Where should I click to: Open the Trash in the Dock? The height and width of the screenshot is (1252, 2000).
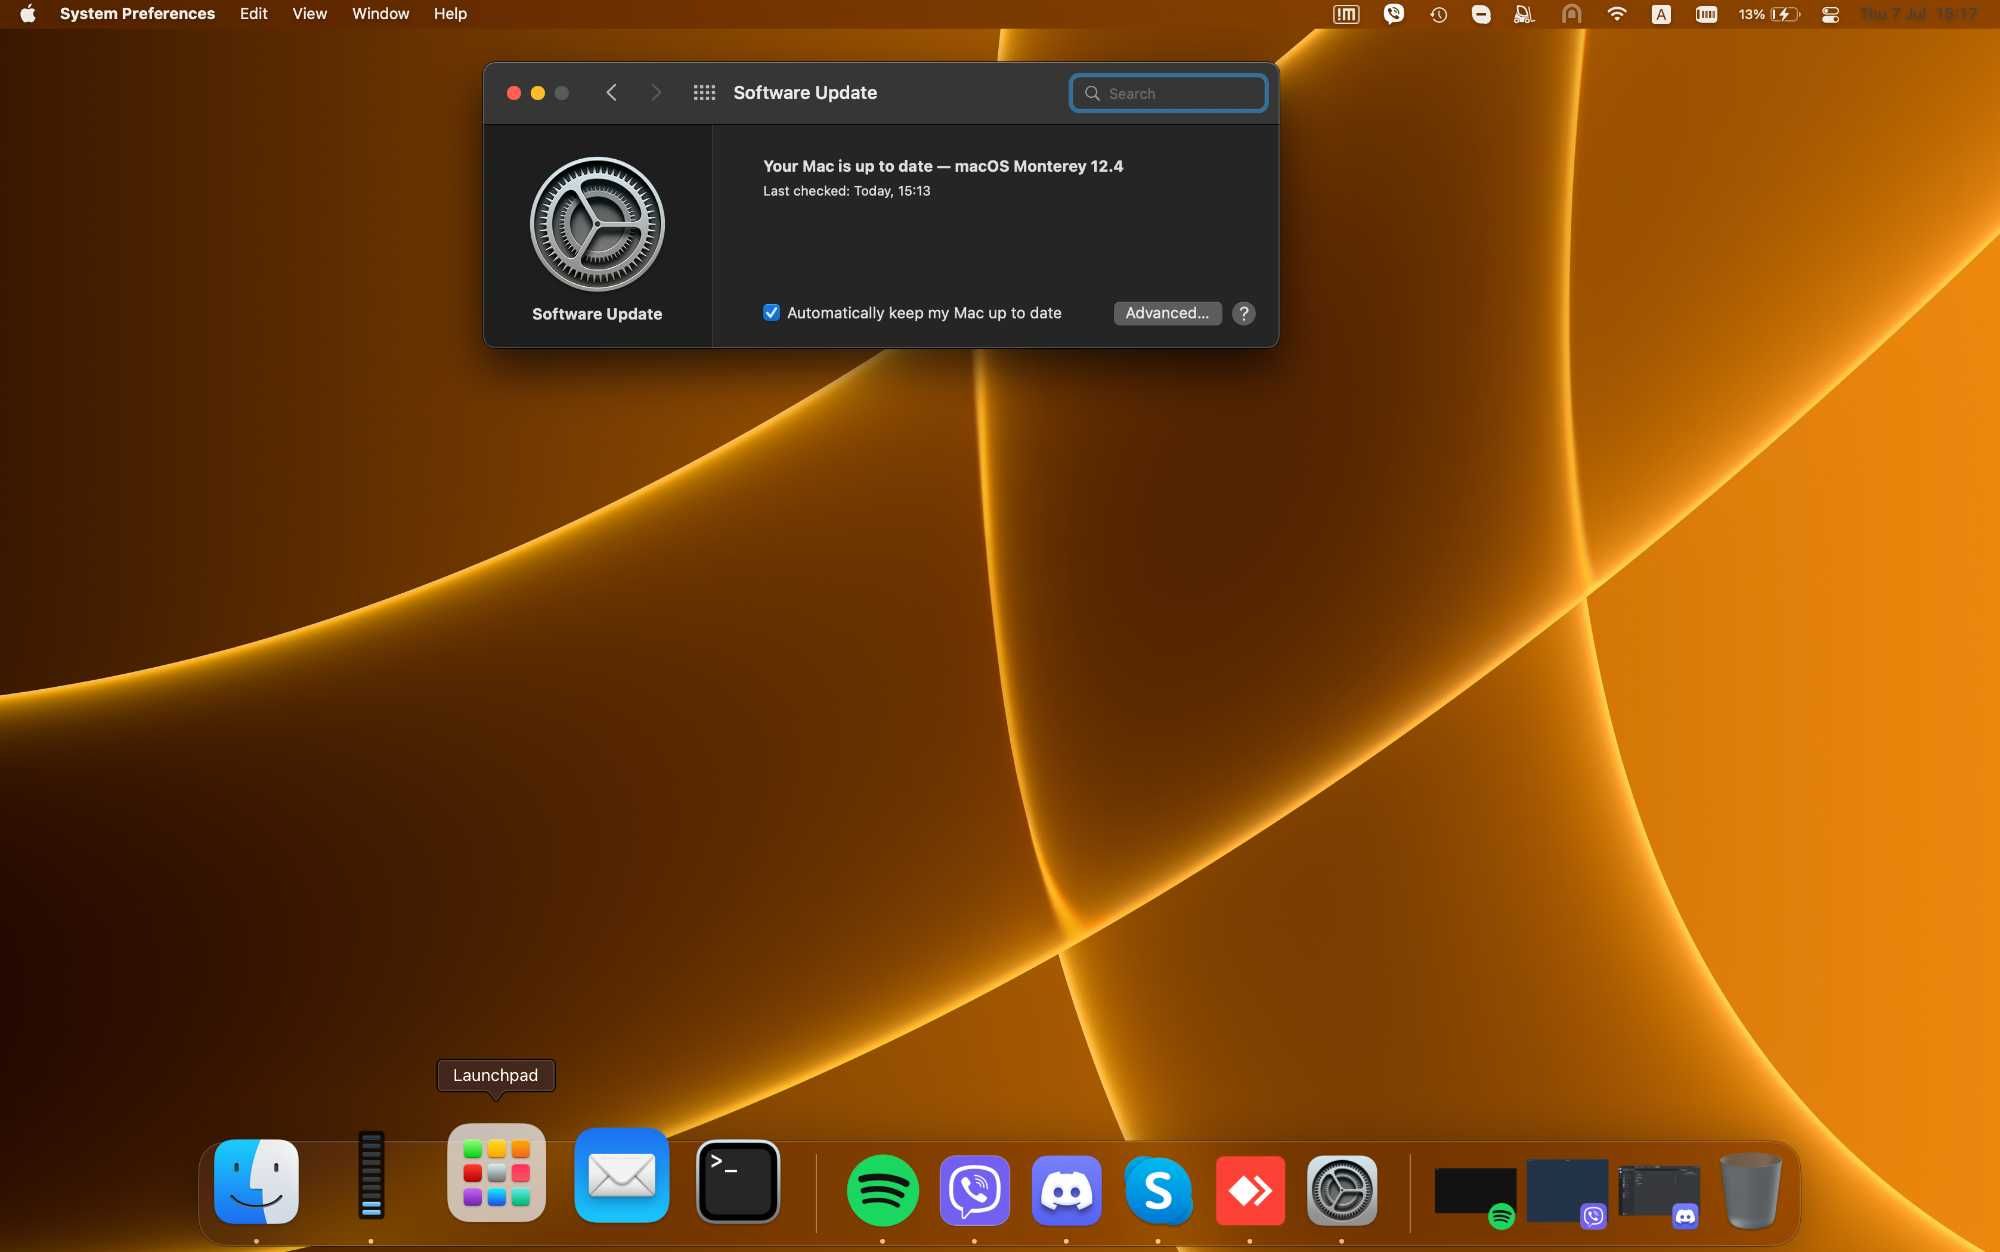coord(1750,1190)
